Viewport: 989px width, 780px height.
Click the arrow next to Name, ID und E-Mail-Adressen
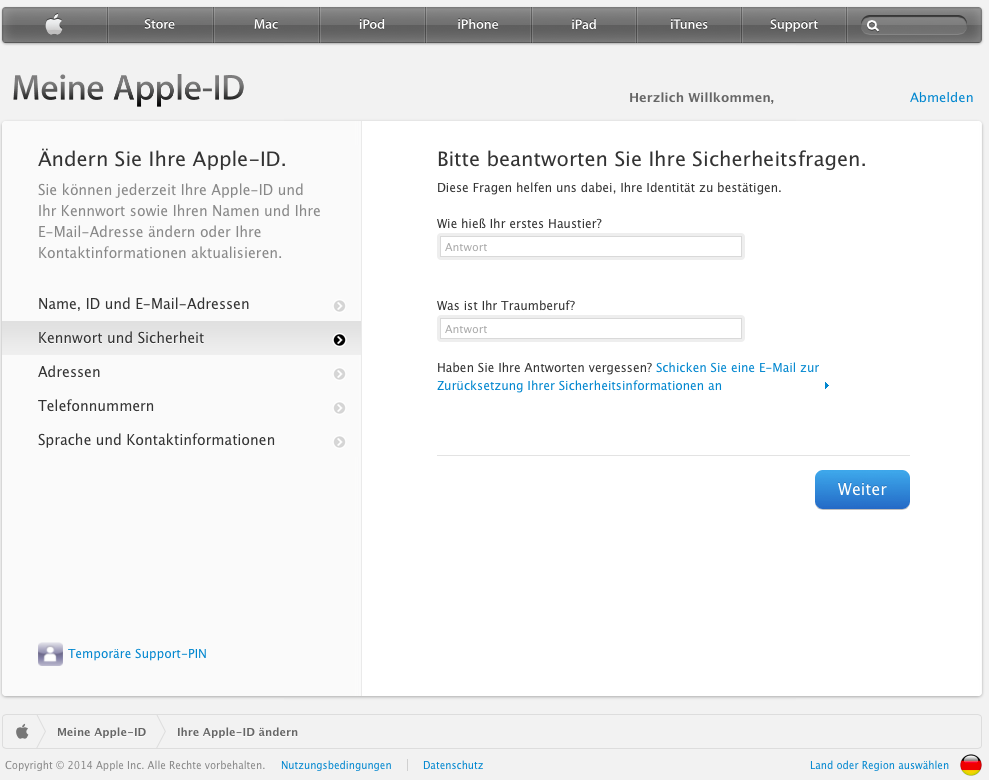[339, 306]
